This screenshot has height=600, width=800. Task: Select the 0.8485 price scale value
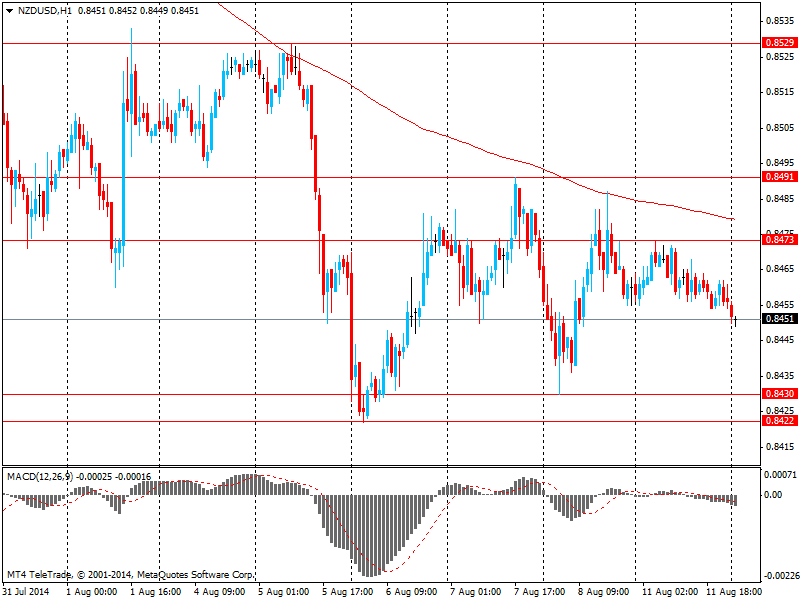[x=781, y=198]
